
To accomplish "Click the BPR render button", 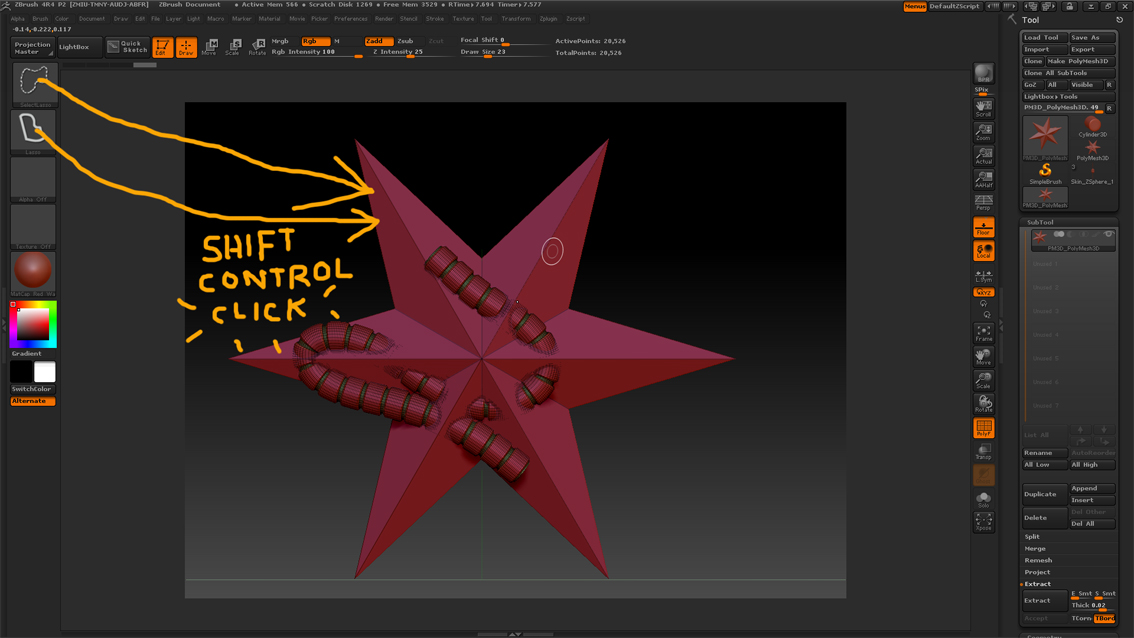I will [984, 75].
